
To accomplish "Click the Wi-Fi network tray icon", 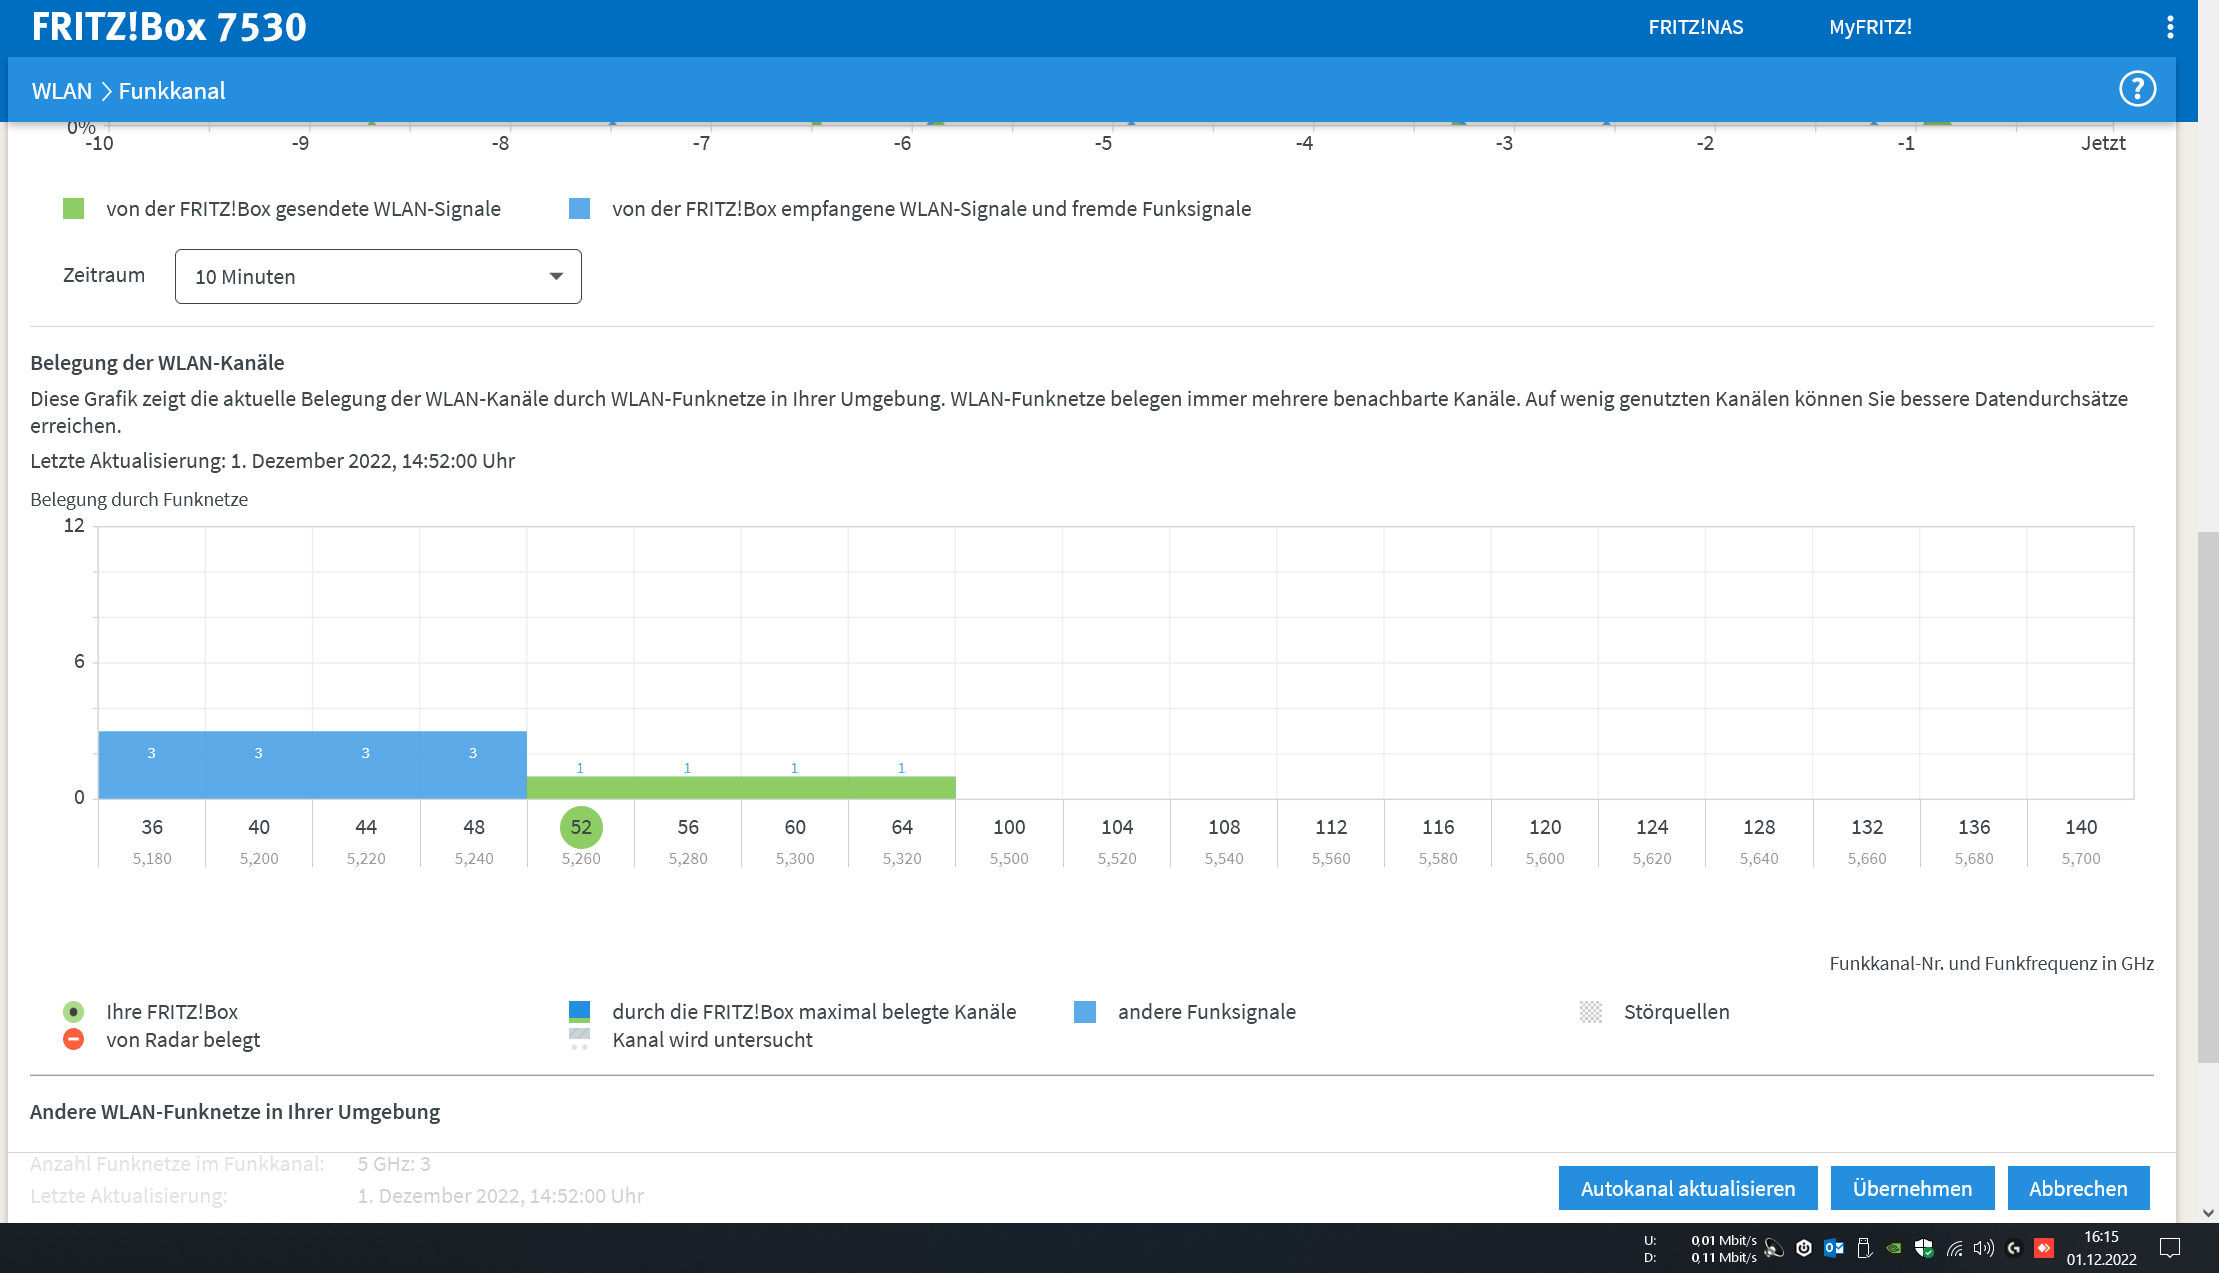I will pyautogui.click(x=1954, y=1247).
